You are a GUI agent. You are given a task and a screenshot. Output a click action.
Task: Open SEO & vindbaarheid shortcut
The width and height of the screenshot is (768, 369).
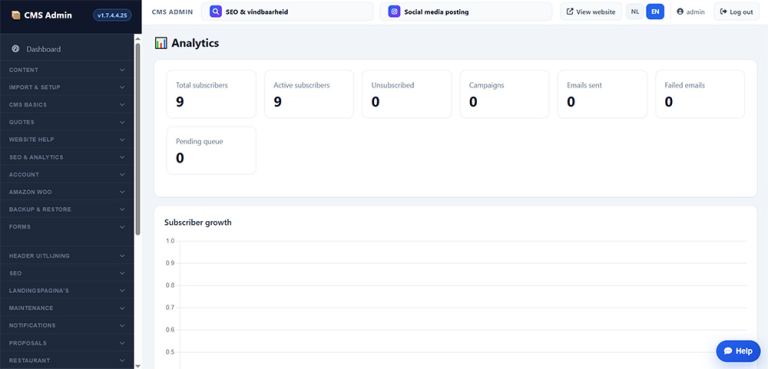point(288,12)
